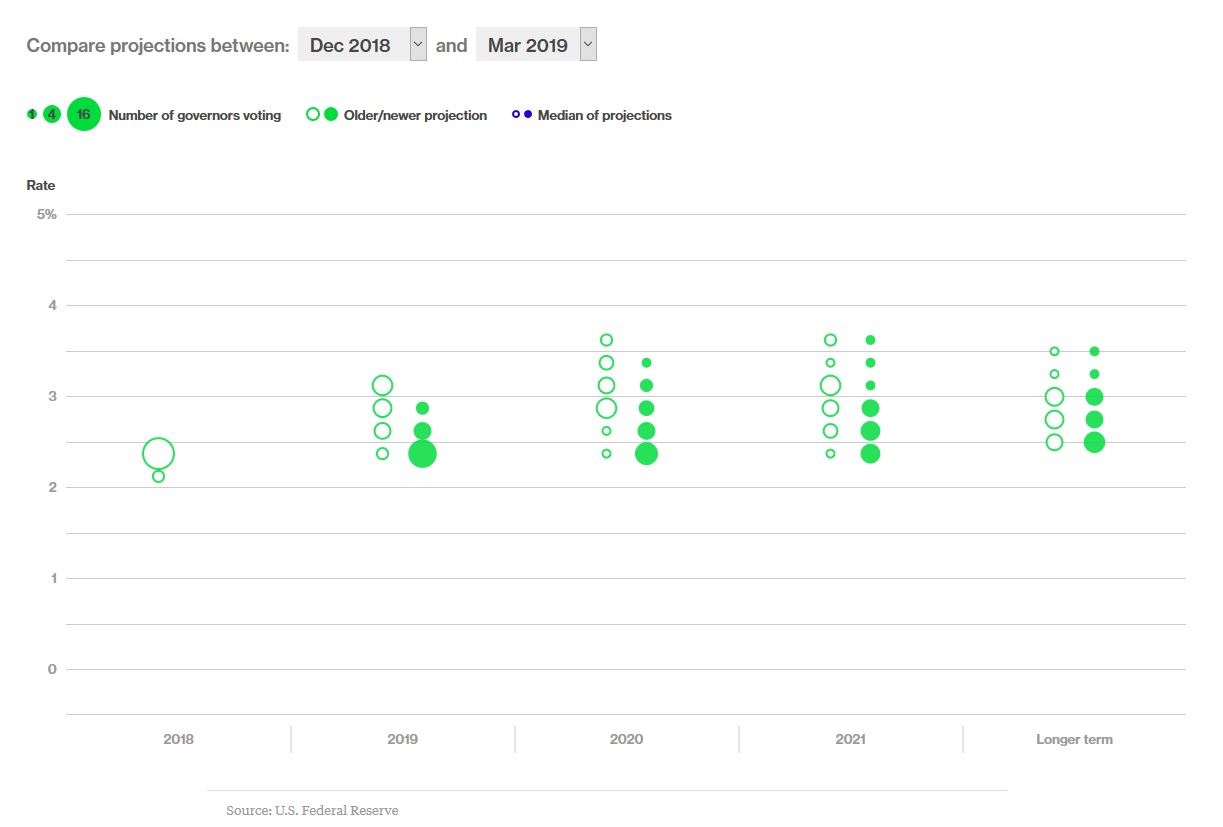Click the hollow green older-projection legend circle
This screenshot has height=827, width=1223.
coord(313,115)
